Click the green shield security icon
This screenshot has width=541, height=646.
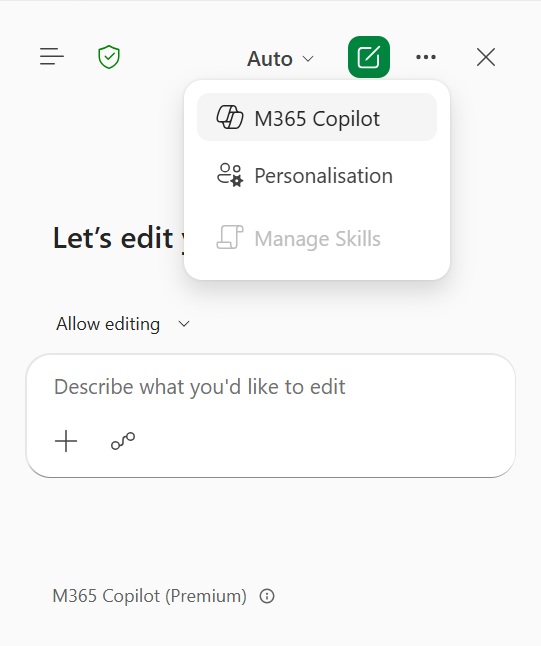pos(109,57)
